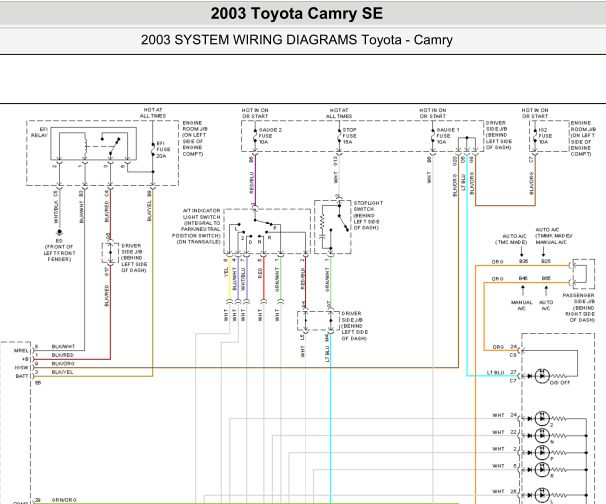606x504 pixels.
Task: Click the GAUGE 1 fuse symbol
Action: point(433,136)
